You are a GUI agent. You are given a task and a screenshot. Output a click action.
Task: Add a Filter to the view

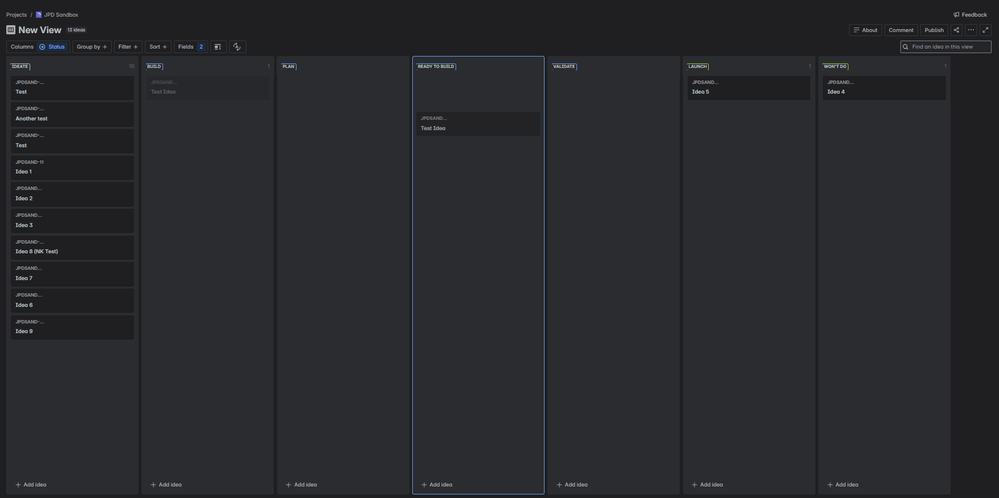pyautogui.click(x=128, y=46)
